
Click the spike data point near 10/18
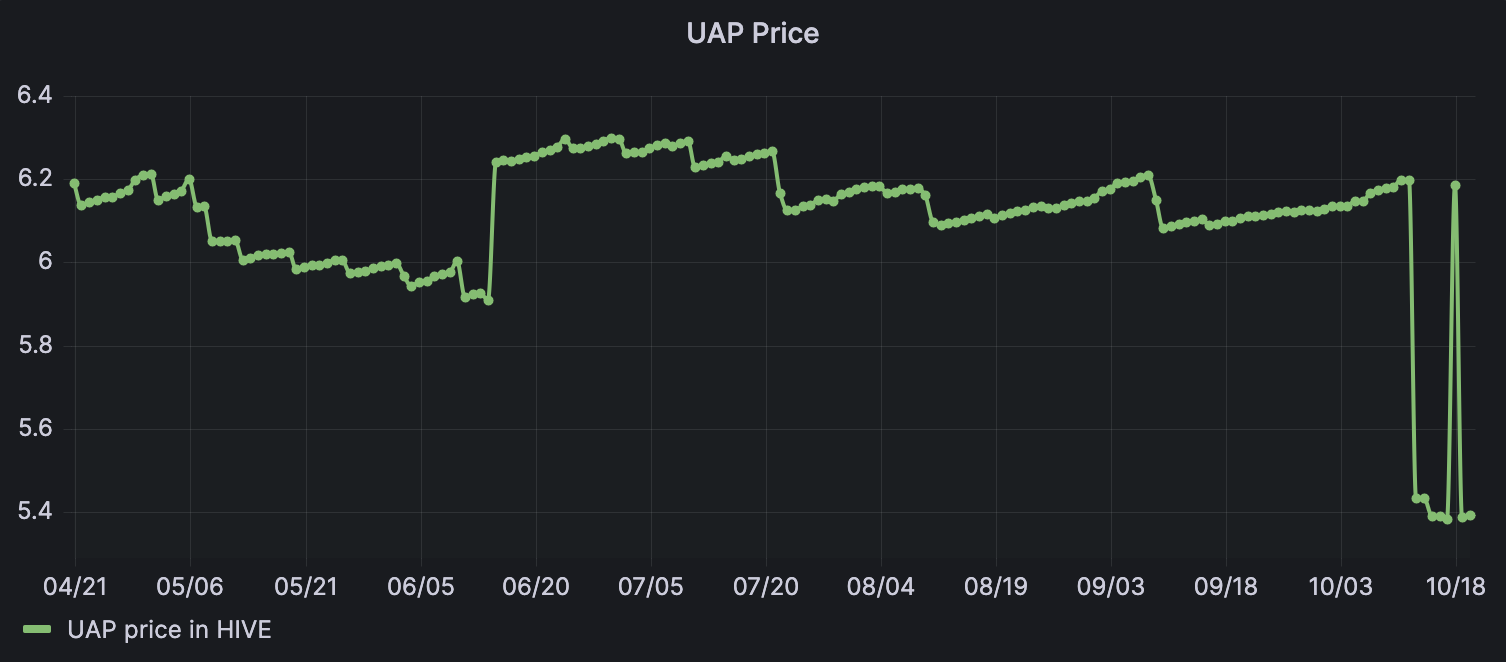point(1455,185)
